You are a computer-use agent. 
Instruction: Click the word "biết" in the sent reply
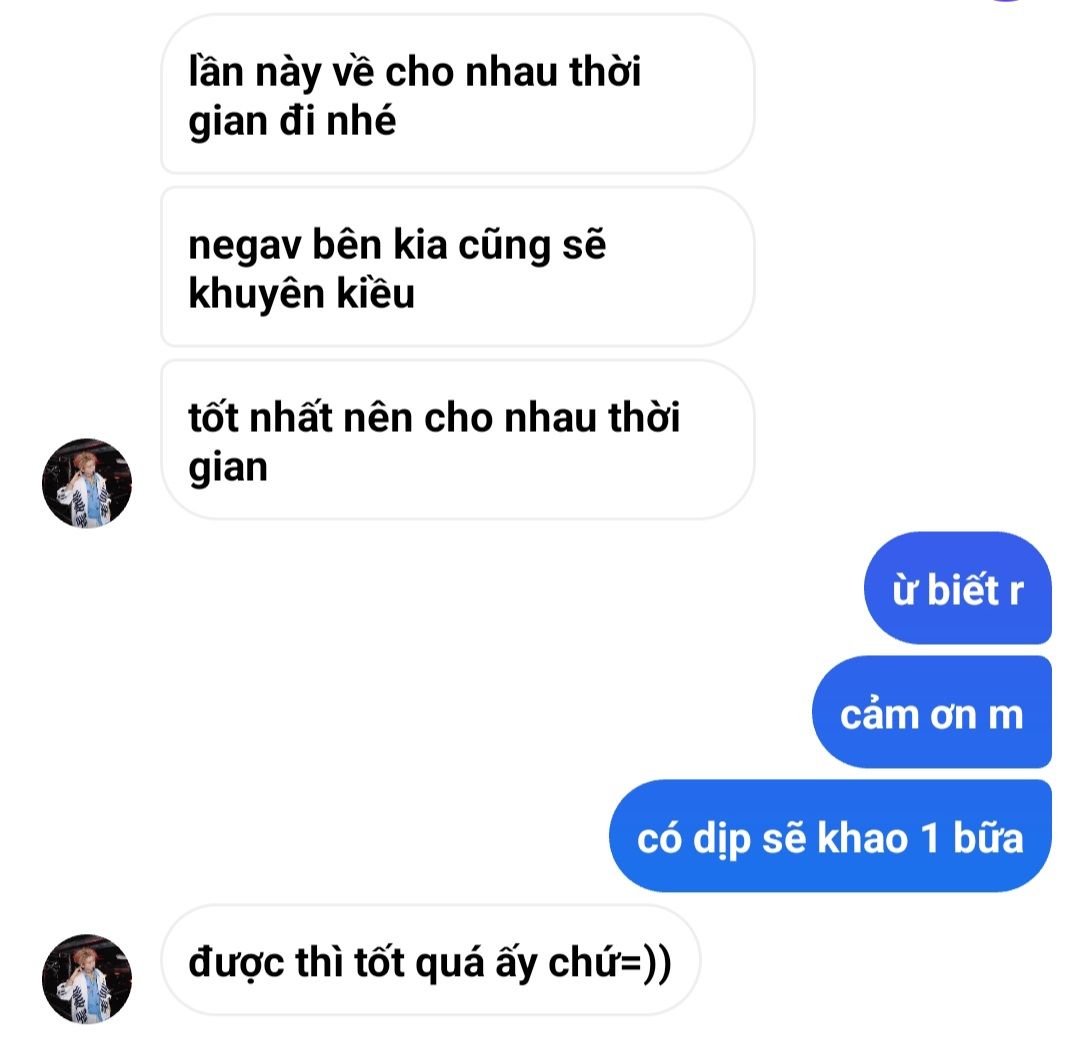click(x=963, y=590)
